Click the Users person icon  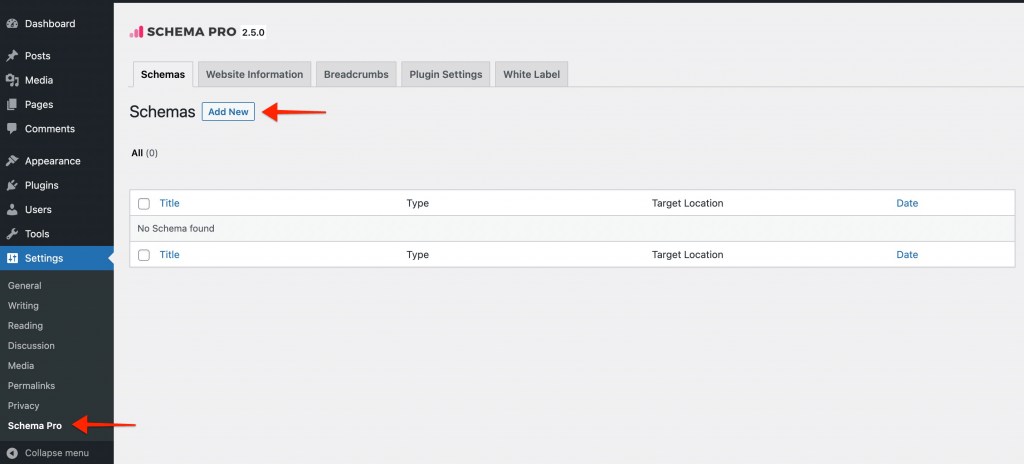tap(12, 210)
